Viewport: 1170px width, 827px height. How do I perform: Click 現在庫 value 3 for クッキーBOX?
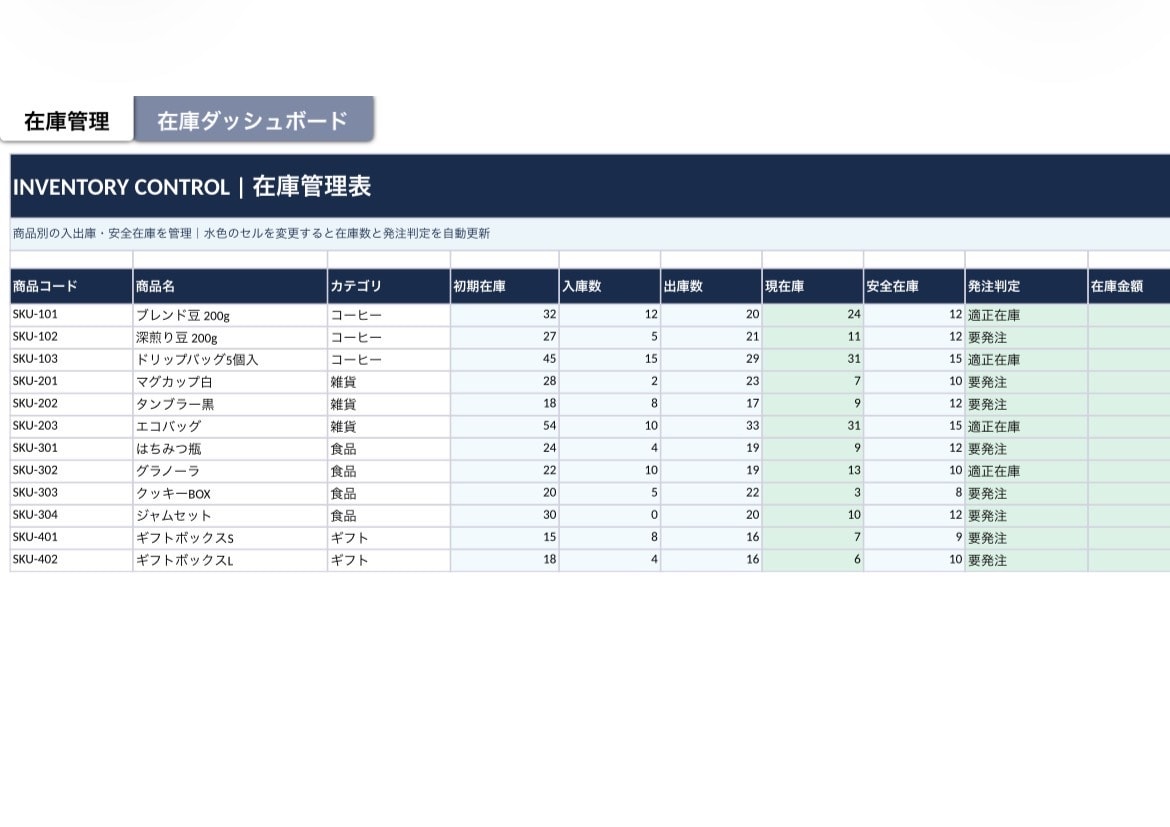[x=813, y=493]
